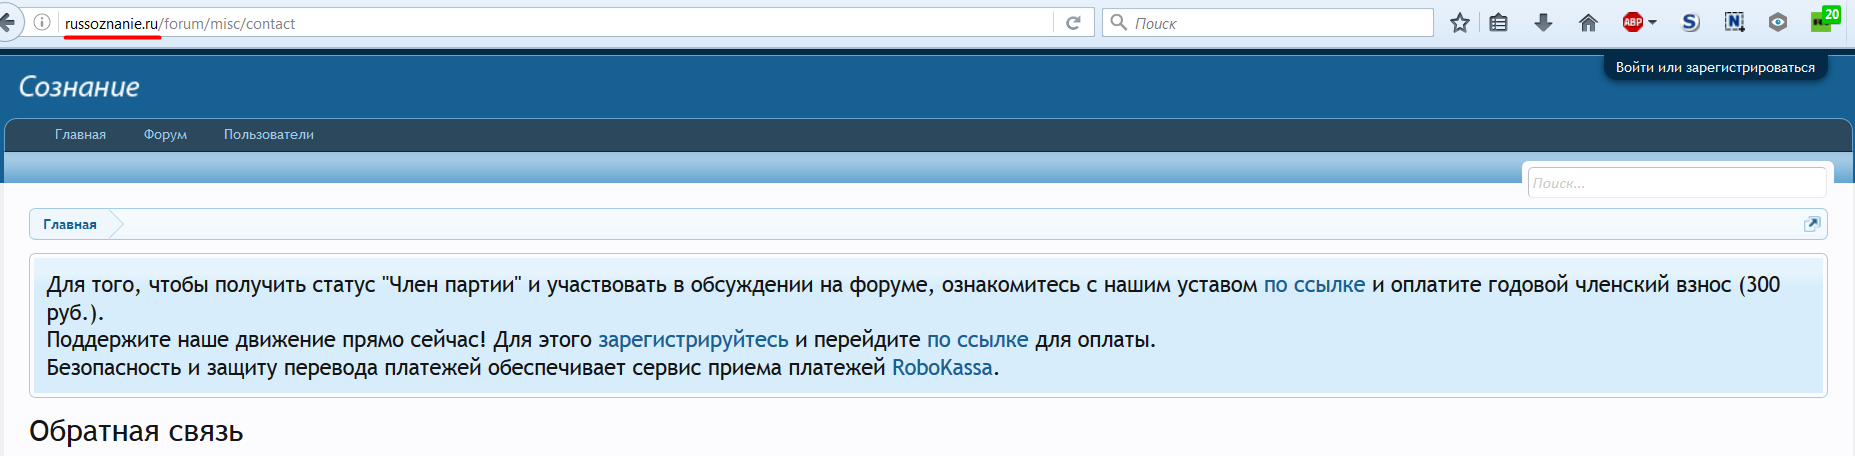Bookmark this page with the star icon
The width and height of the screenshot is (1855, 456).
[x=1460, y=23]
